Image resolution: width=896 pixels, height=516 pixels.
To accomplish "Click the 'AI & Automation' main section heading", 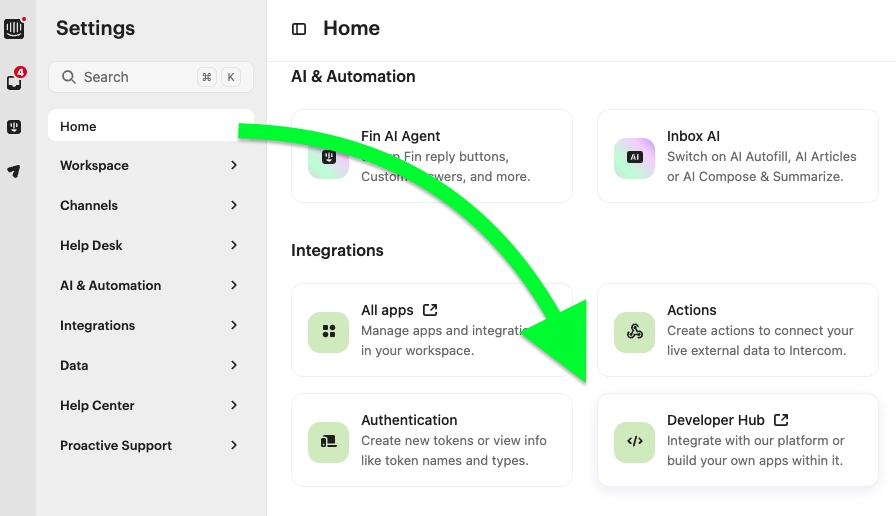I will 353,76.
